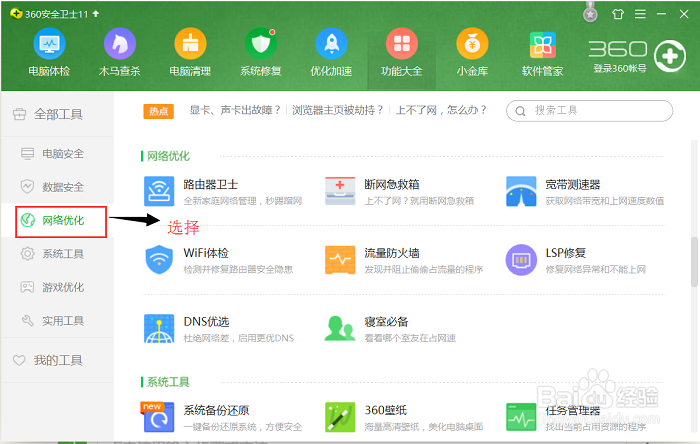Select 全部工具 in the sidebar
The image size is (700, 444).
[57, 115]
